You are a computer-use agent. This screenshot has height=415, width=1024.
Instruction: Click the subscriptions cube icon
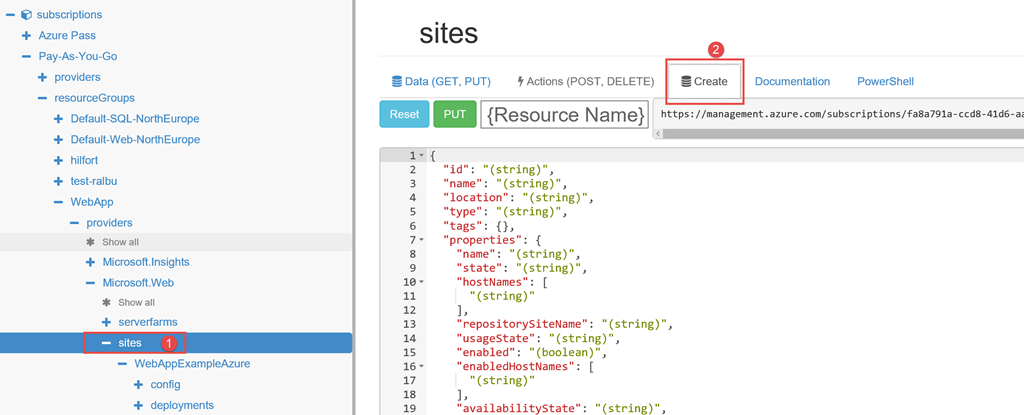tap(26, 14)
